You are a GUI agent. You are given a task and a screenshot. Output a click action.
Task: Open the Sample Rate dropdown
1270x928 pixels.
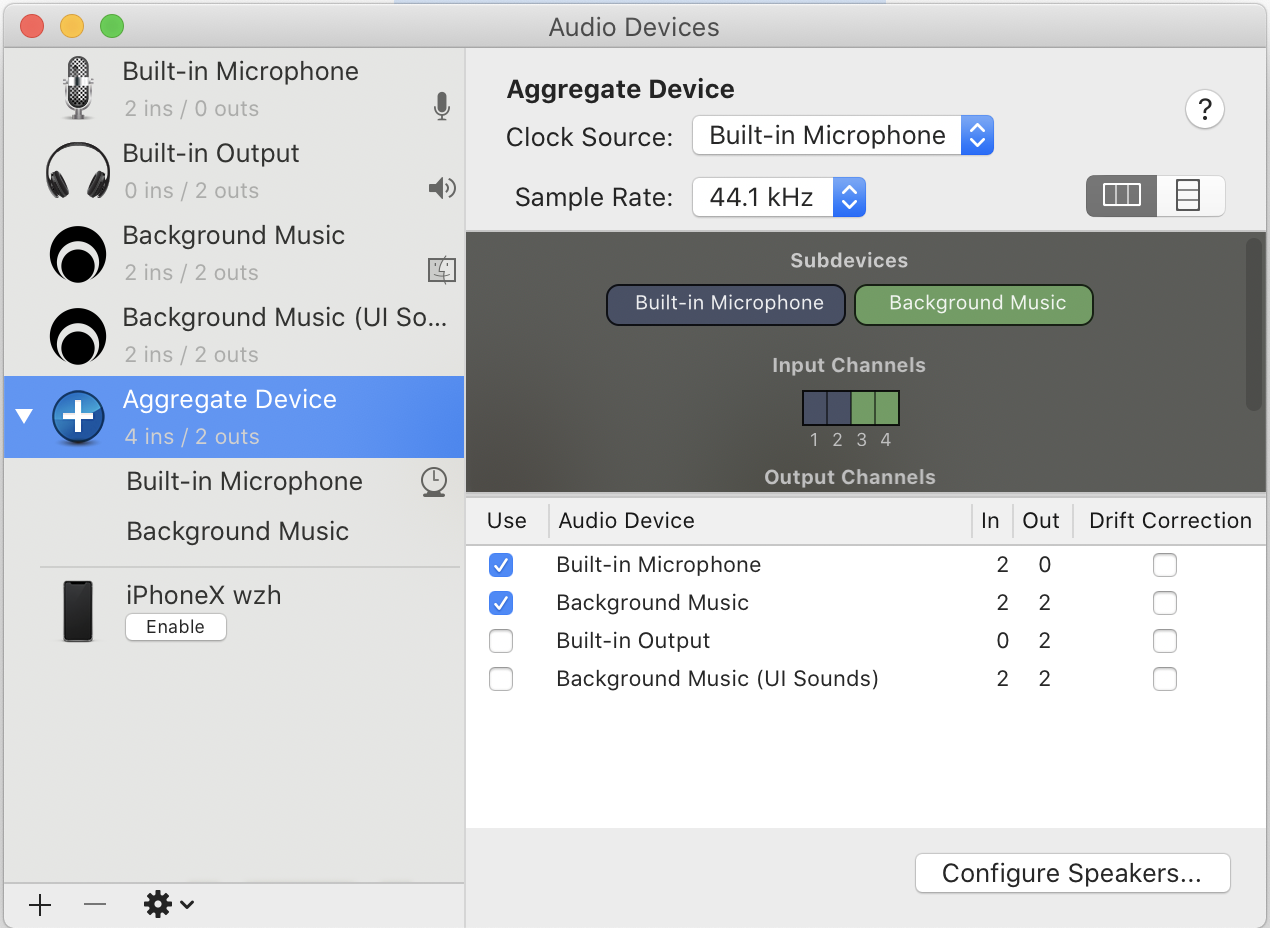pyautogui.click(x=778, y=198)
